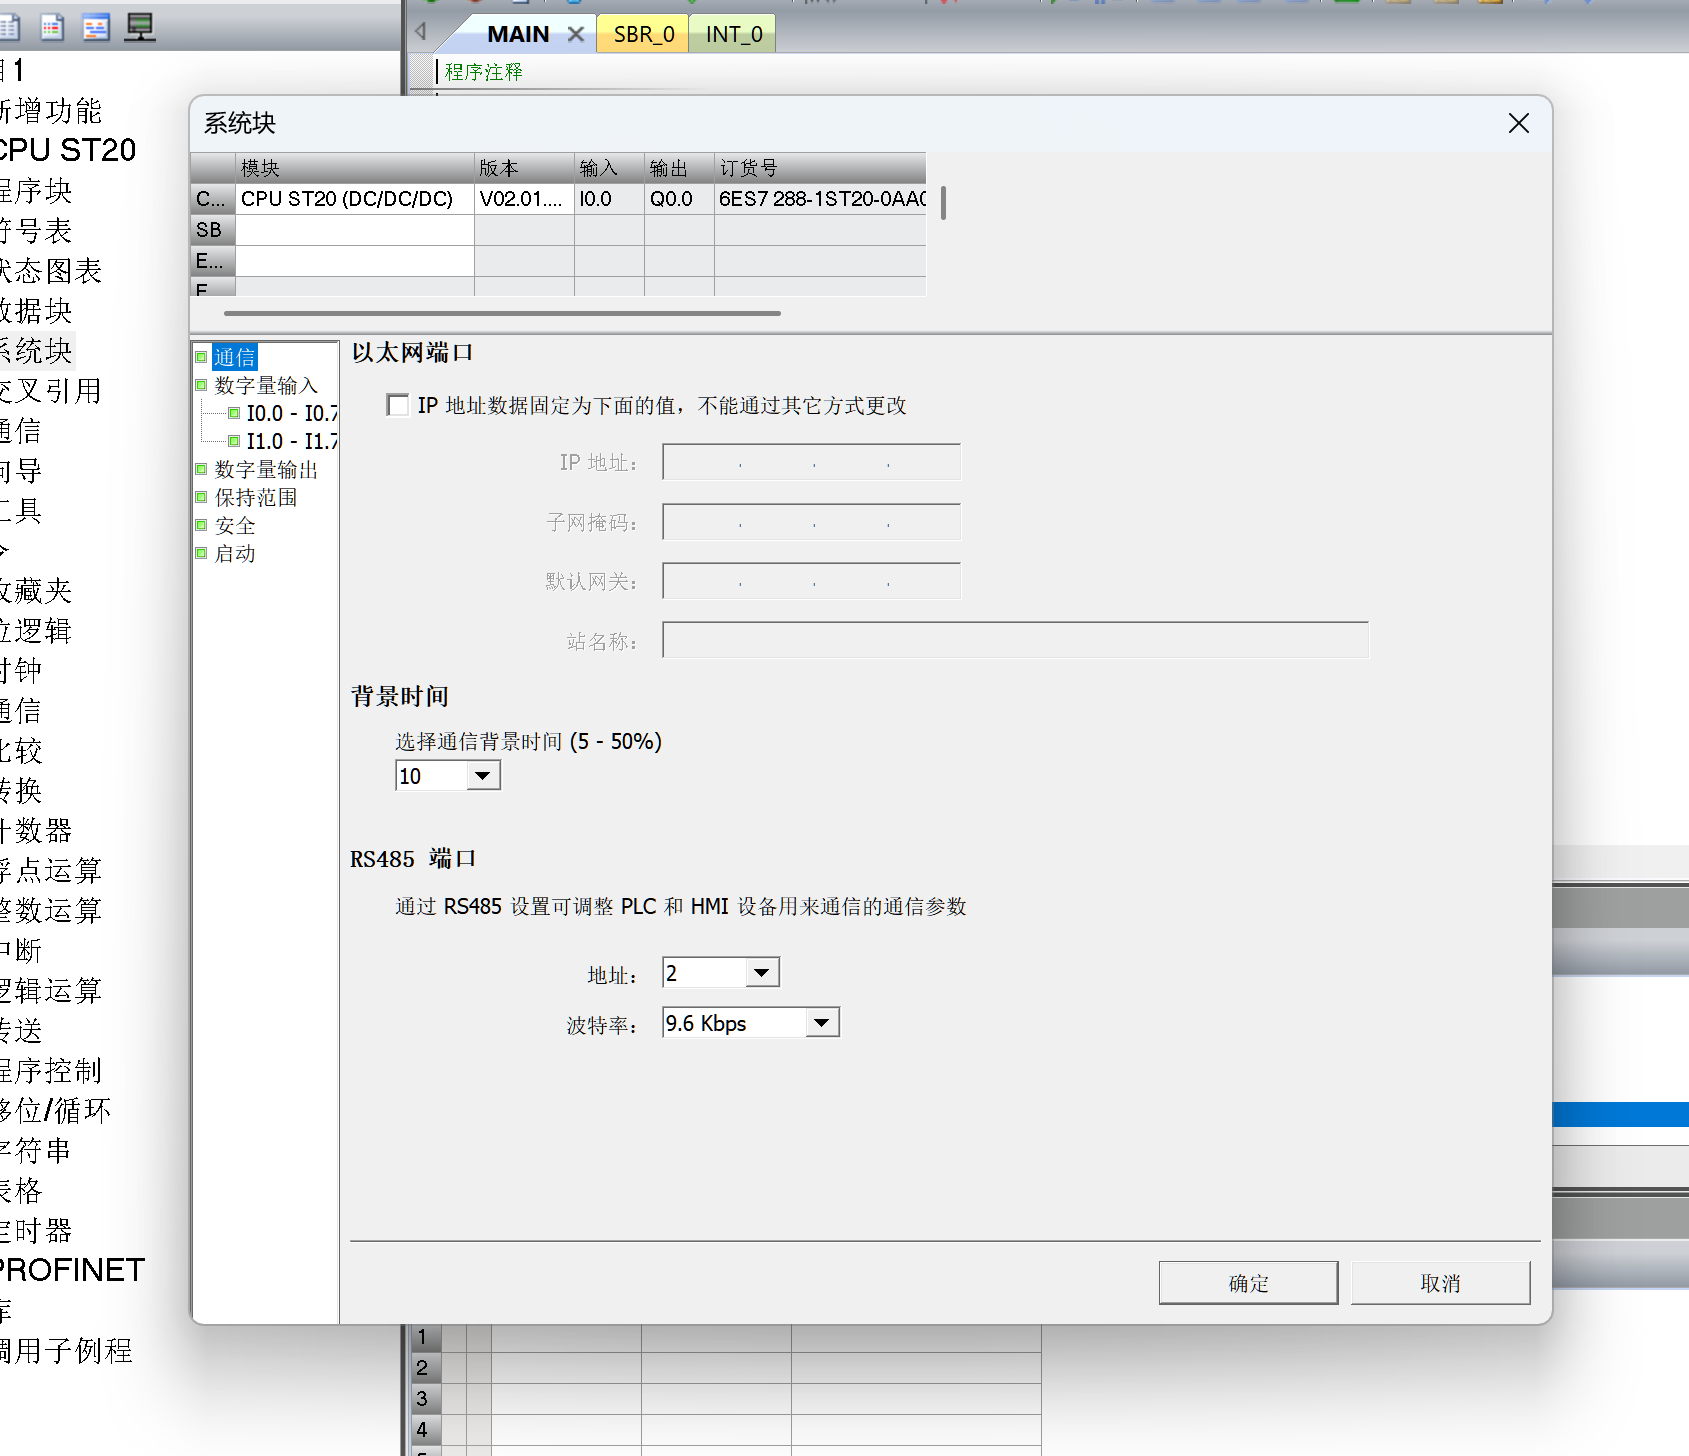Open 浮点运算 in the instruction tree
1689x1456 pixels.
point(50,870)
